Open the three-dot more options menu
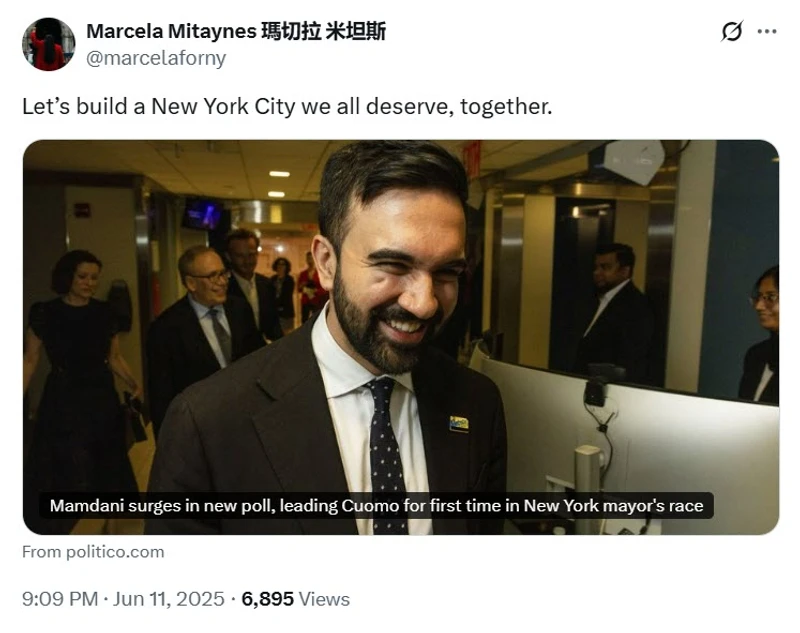The width and height of the screenshot is (800, 633). click(x=767, y=32)
